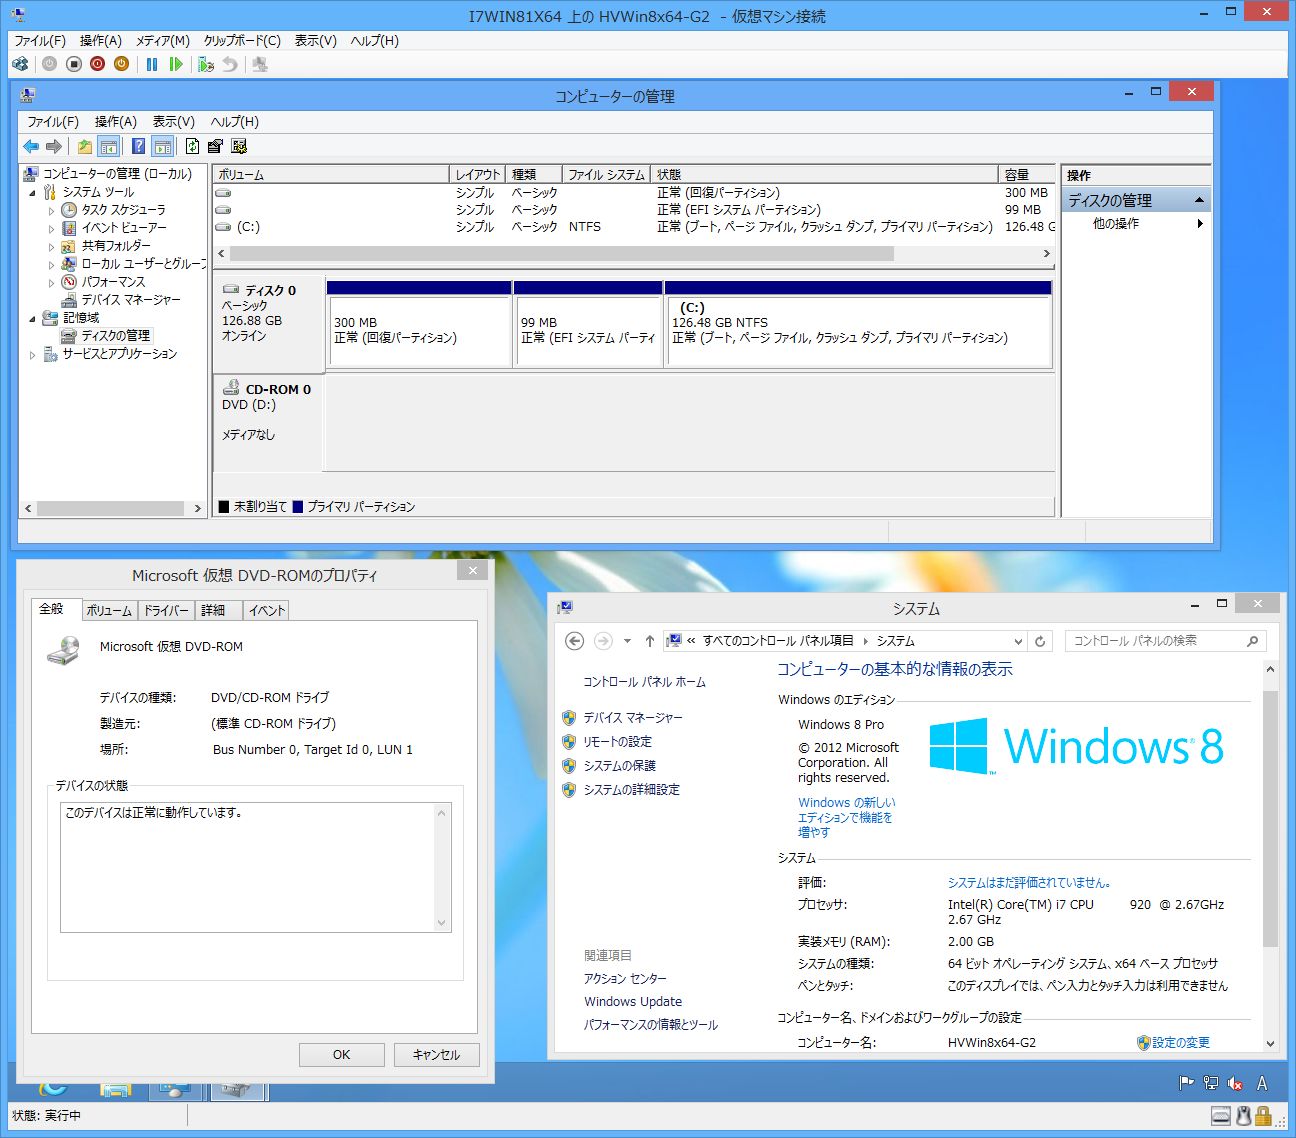1296x1138 pixels.
Task: Expand the タスク スケジューラ node
Action: (51, 211)
